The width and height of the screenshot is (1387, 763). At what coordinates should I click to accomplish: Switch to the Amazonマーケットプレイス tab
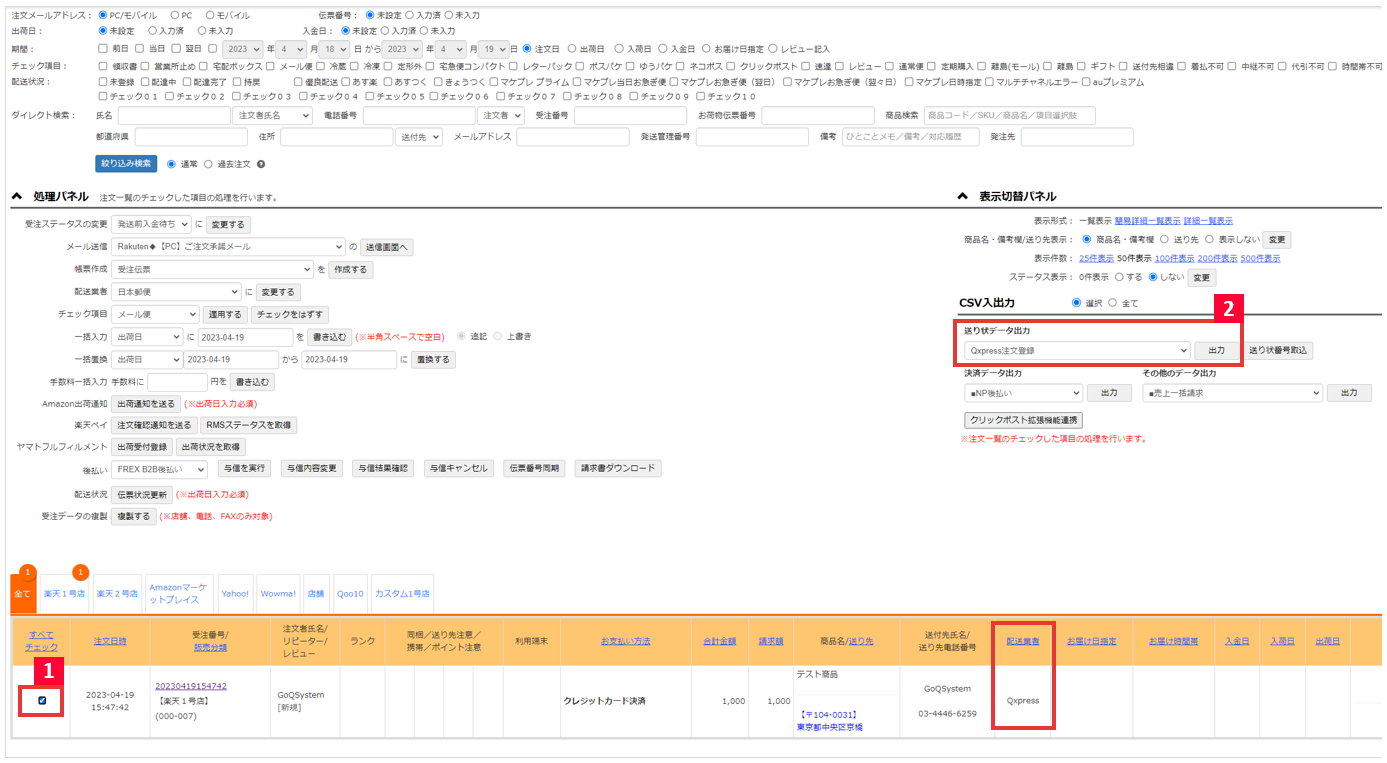(179, 592)
